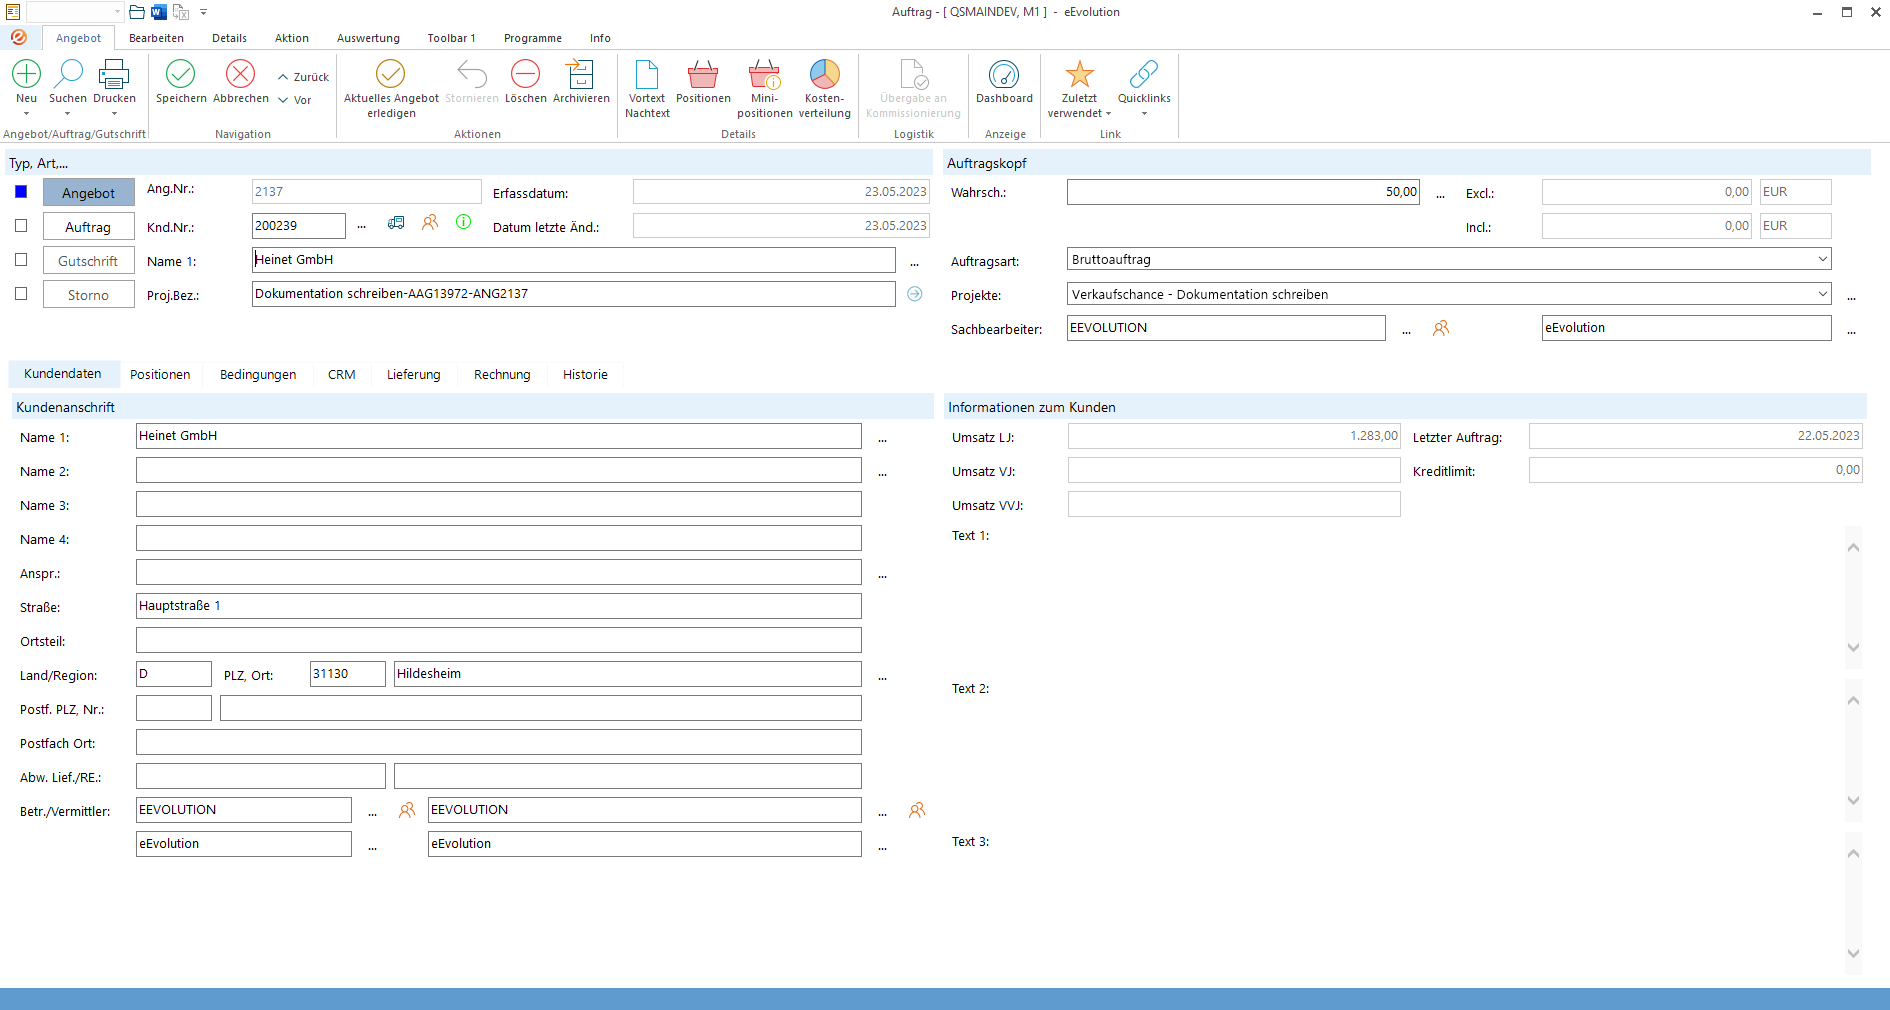
Task: Click the Knd.Nr. field with 200239
Action: 298,226
